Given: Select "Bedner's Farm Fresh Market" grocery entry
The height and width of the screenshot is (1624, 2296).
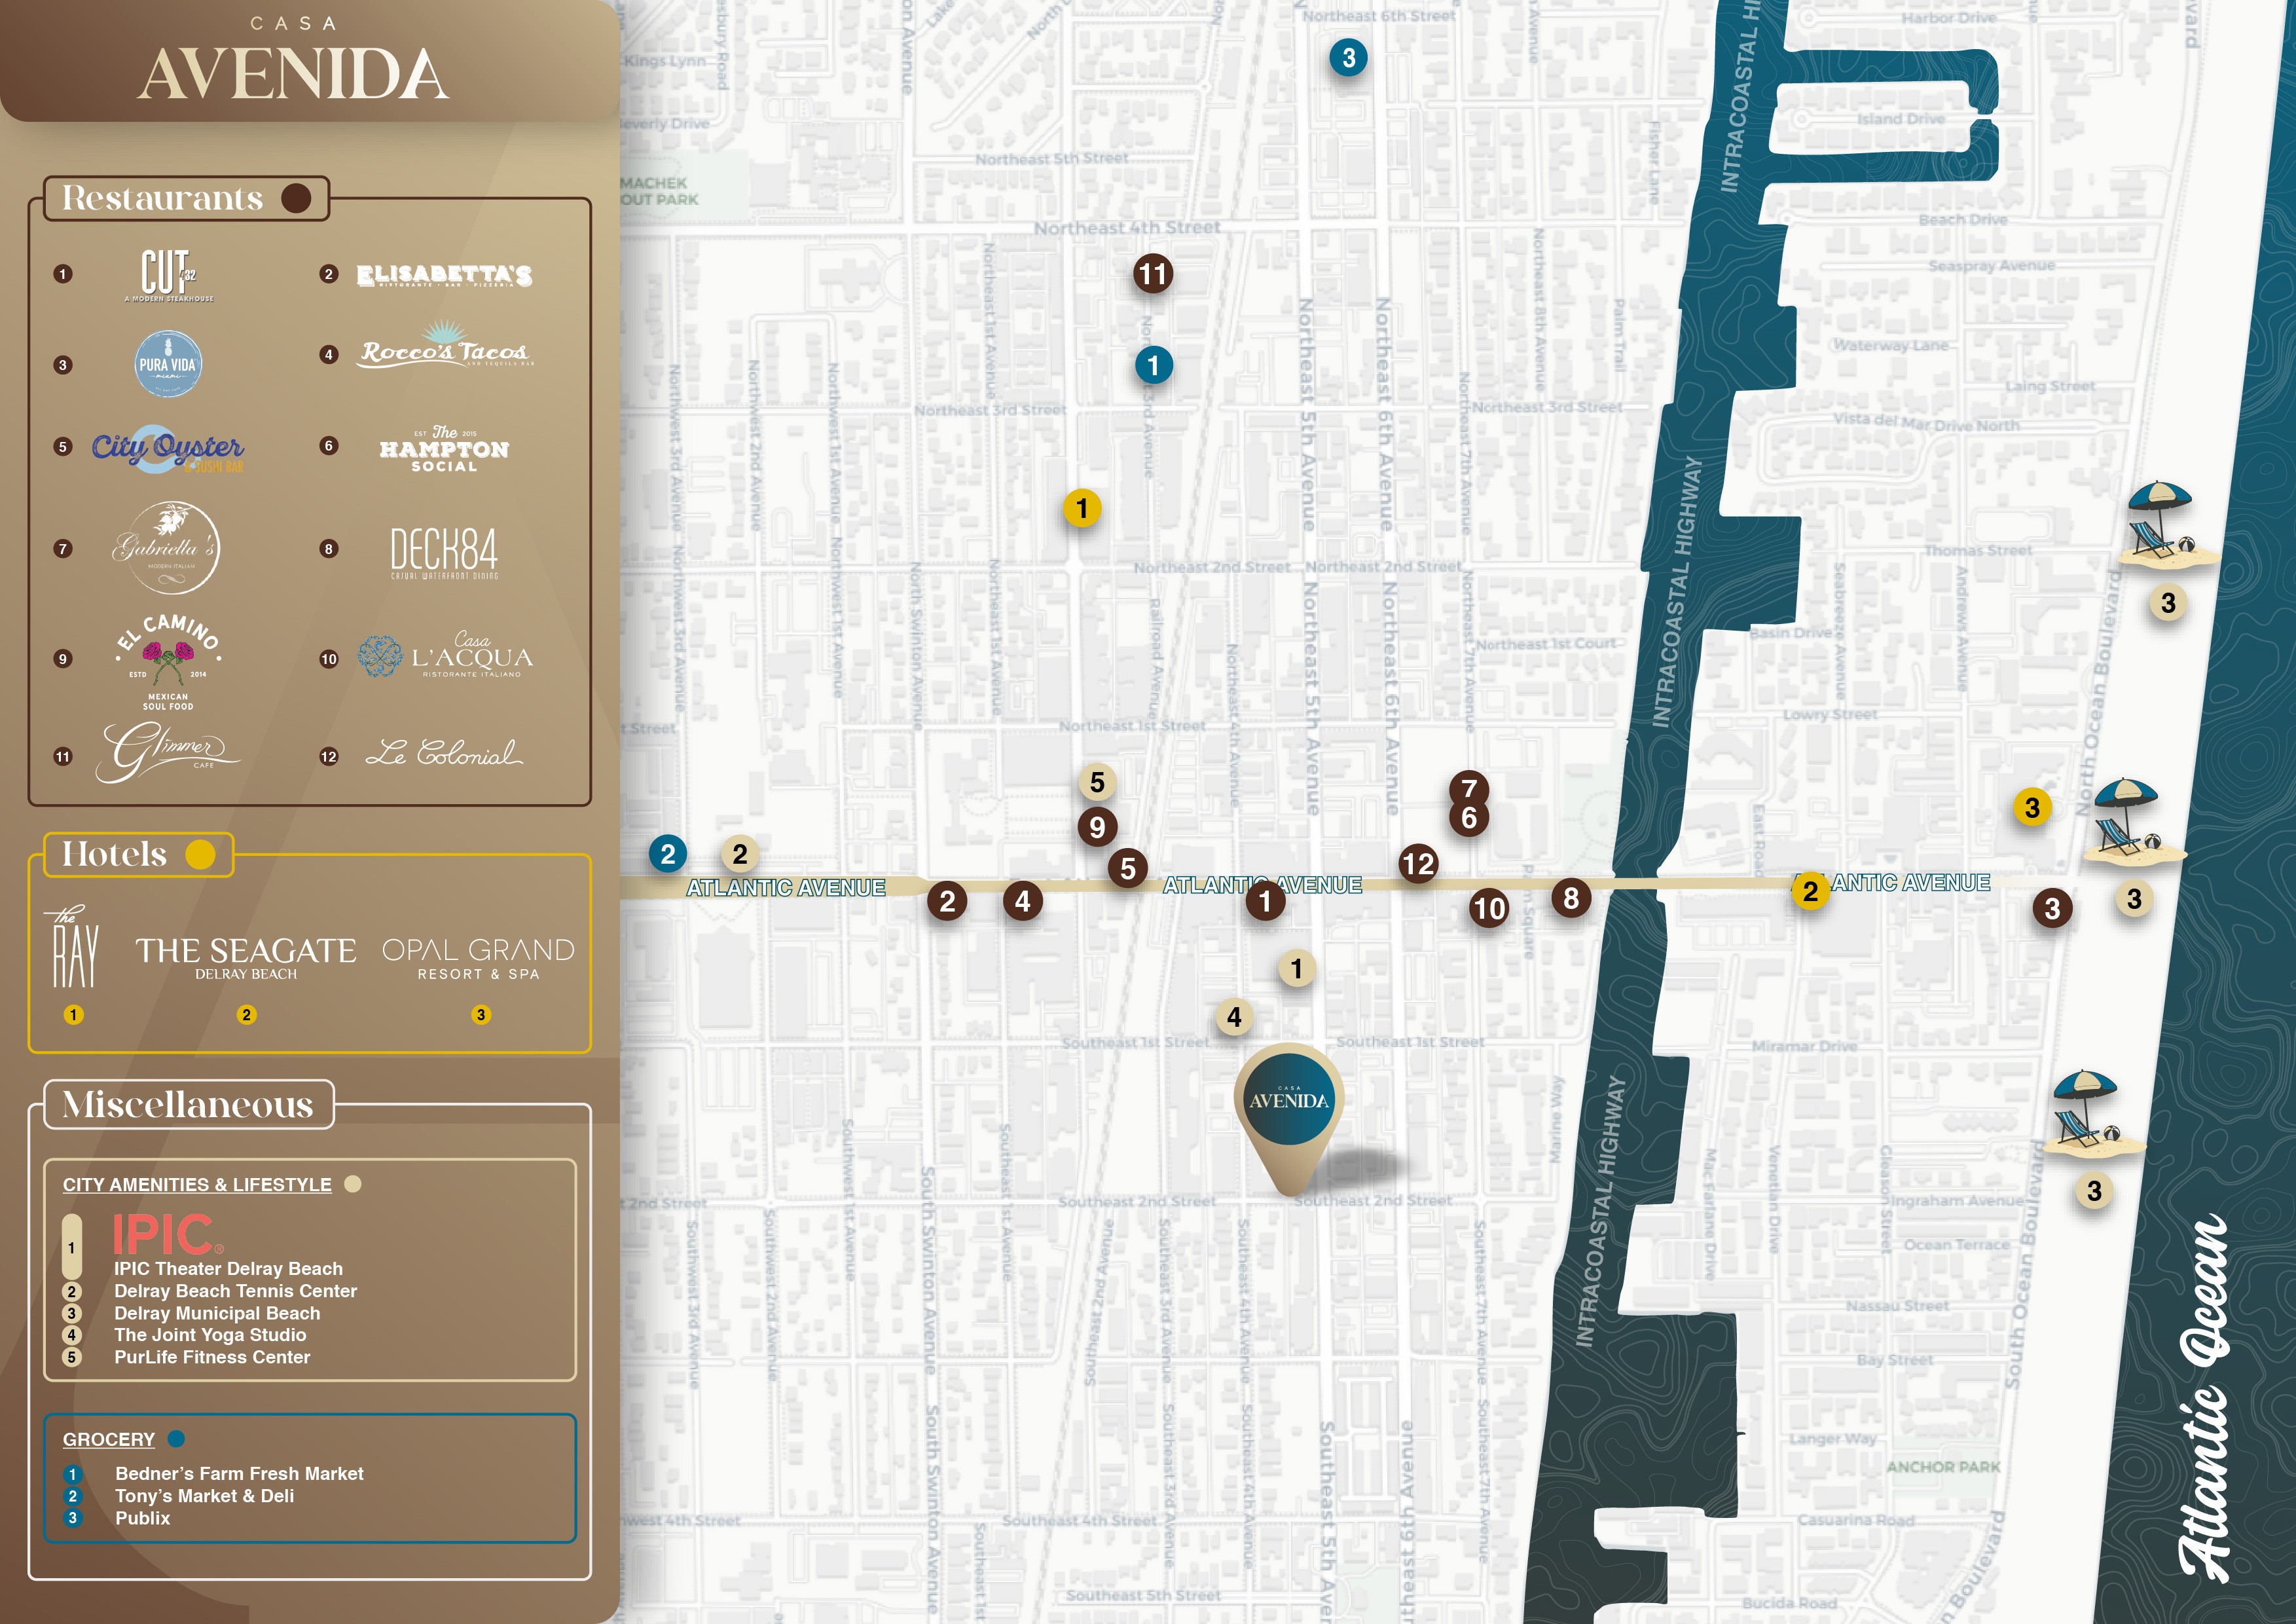Looking at the screenshot, I should [x=239, y=1474].
